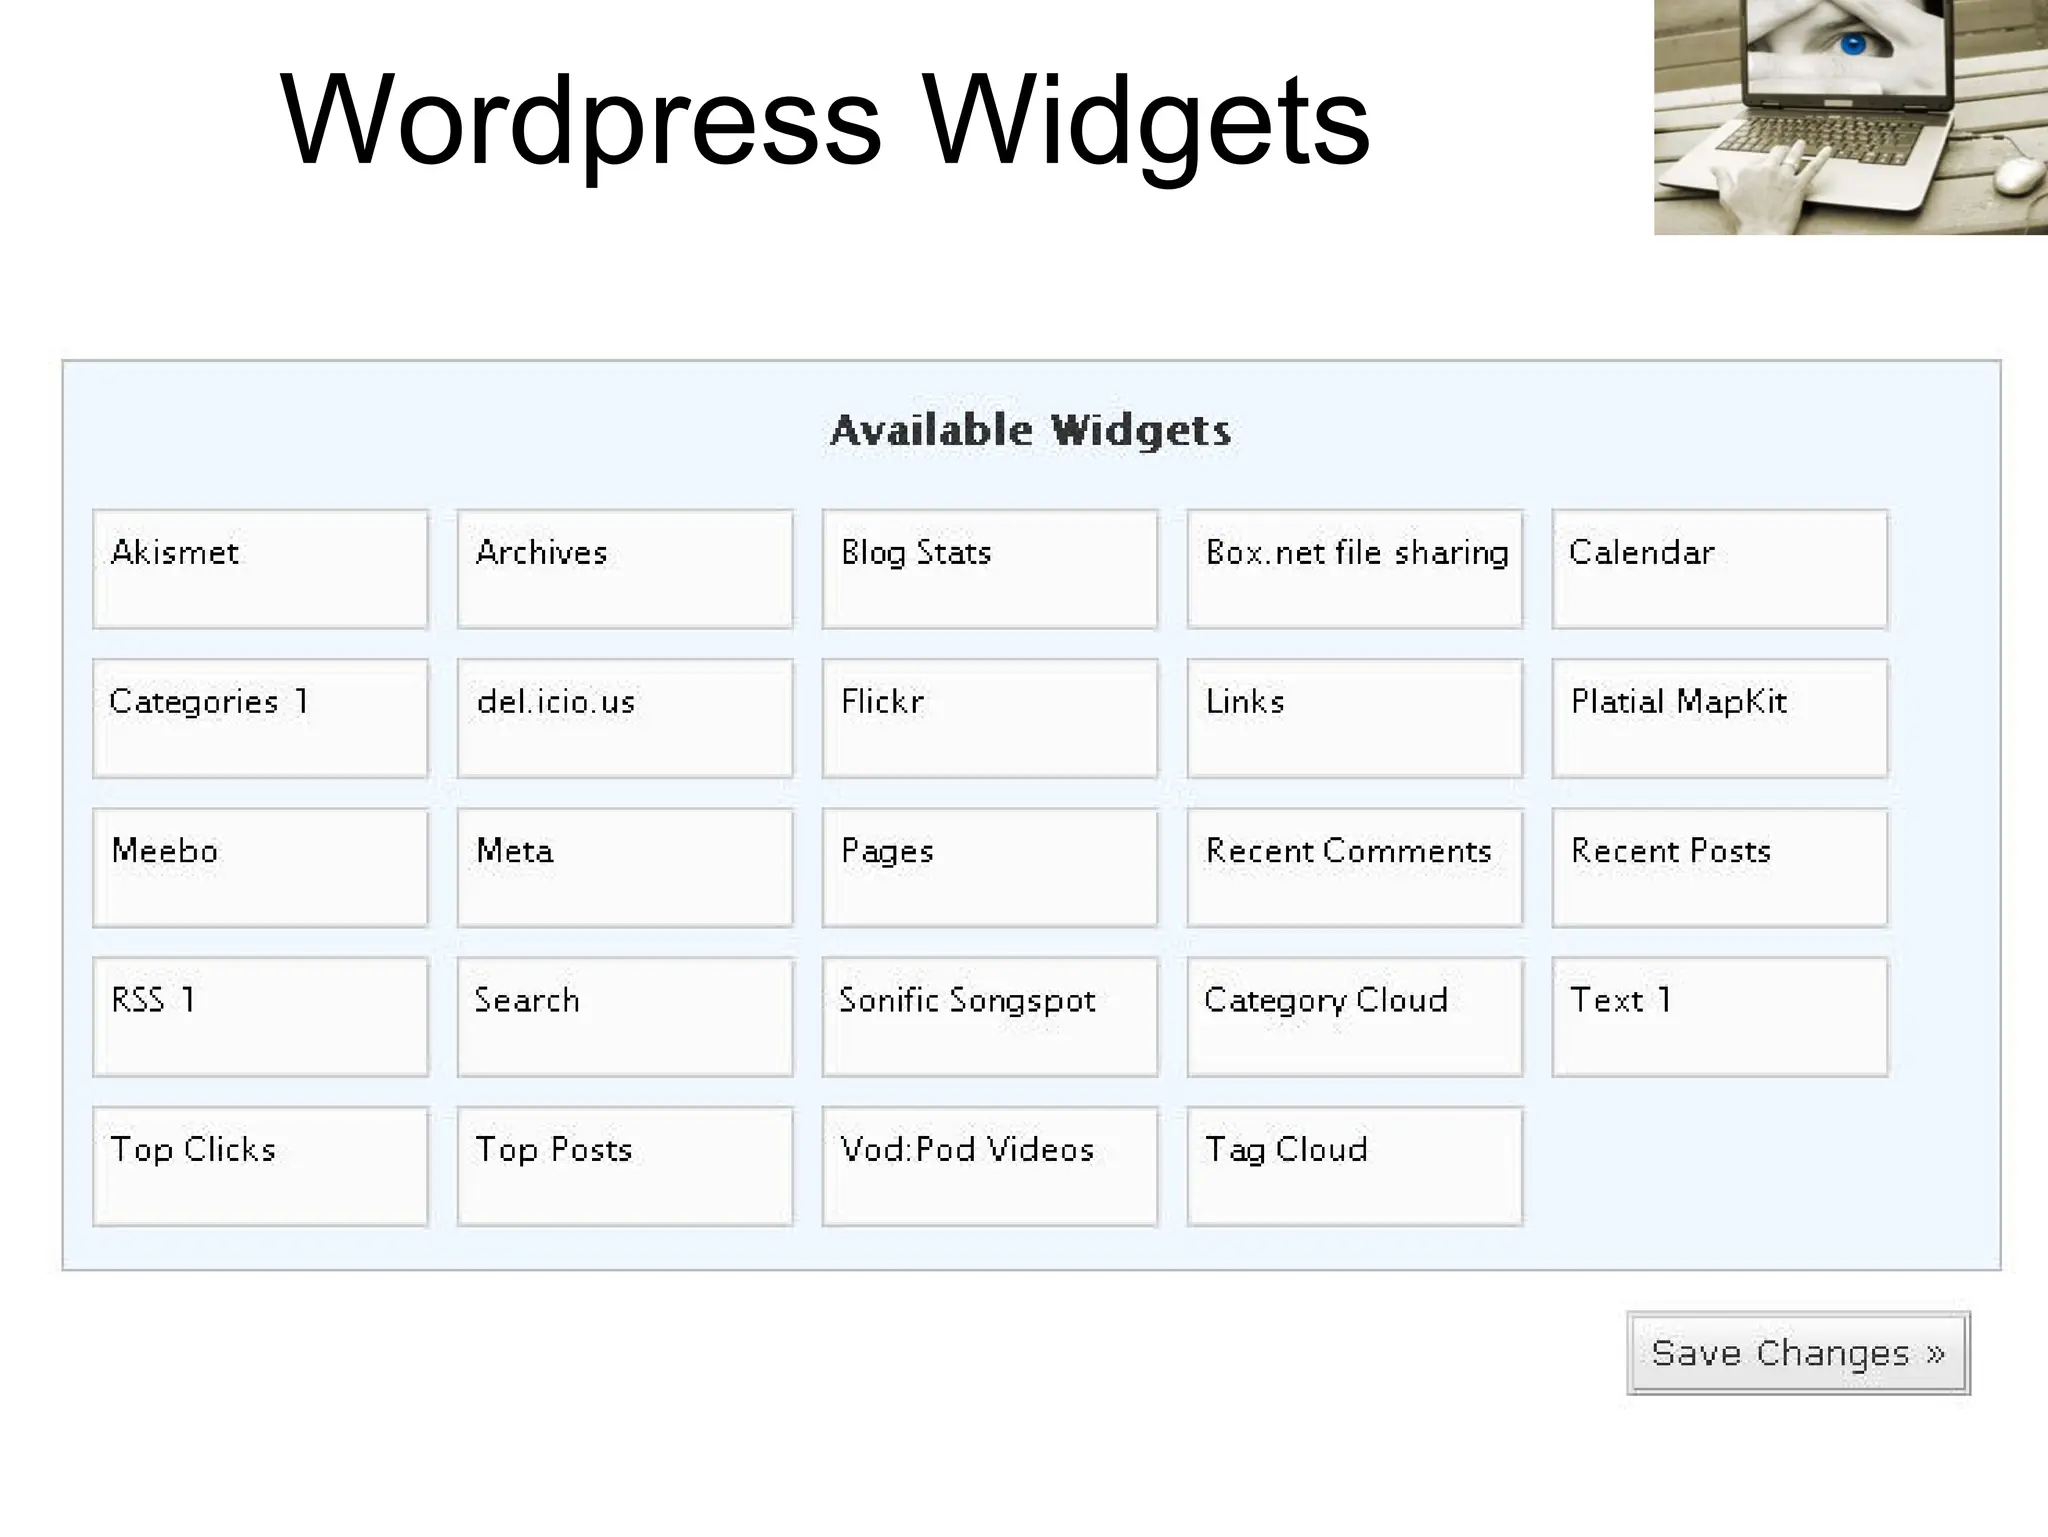Select the Sonific Songspot widget
The height and width of the screenshot is (1537, 2048).
[x=990, y=1016]
